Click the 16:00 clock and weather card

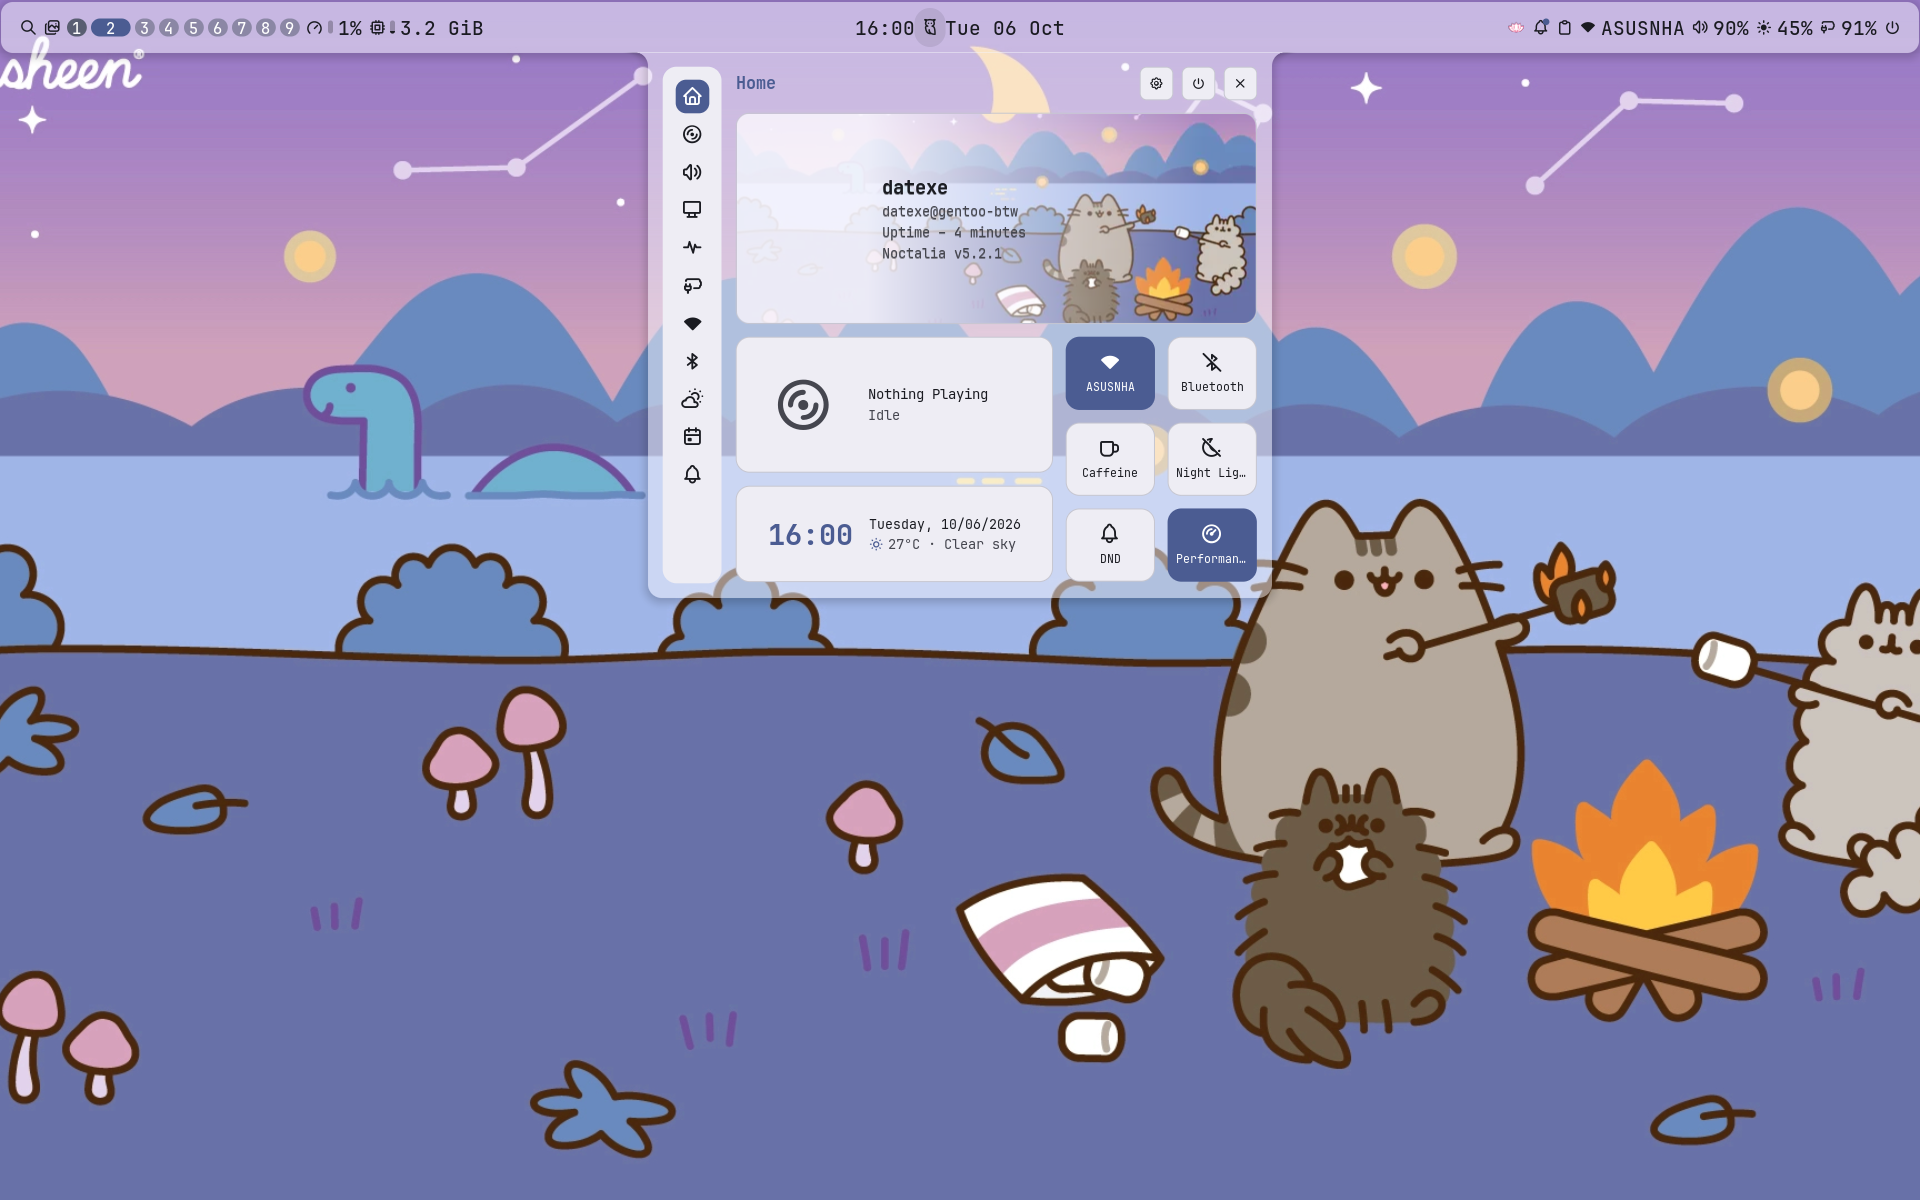894,534
